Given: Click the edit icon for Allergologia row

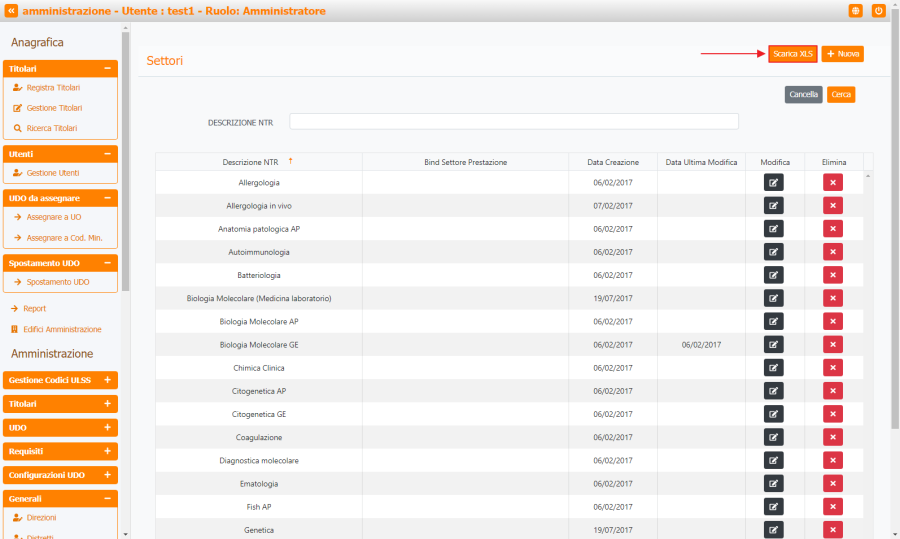Looking at the screenshot, I should coord(774,182).
